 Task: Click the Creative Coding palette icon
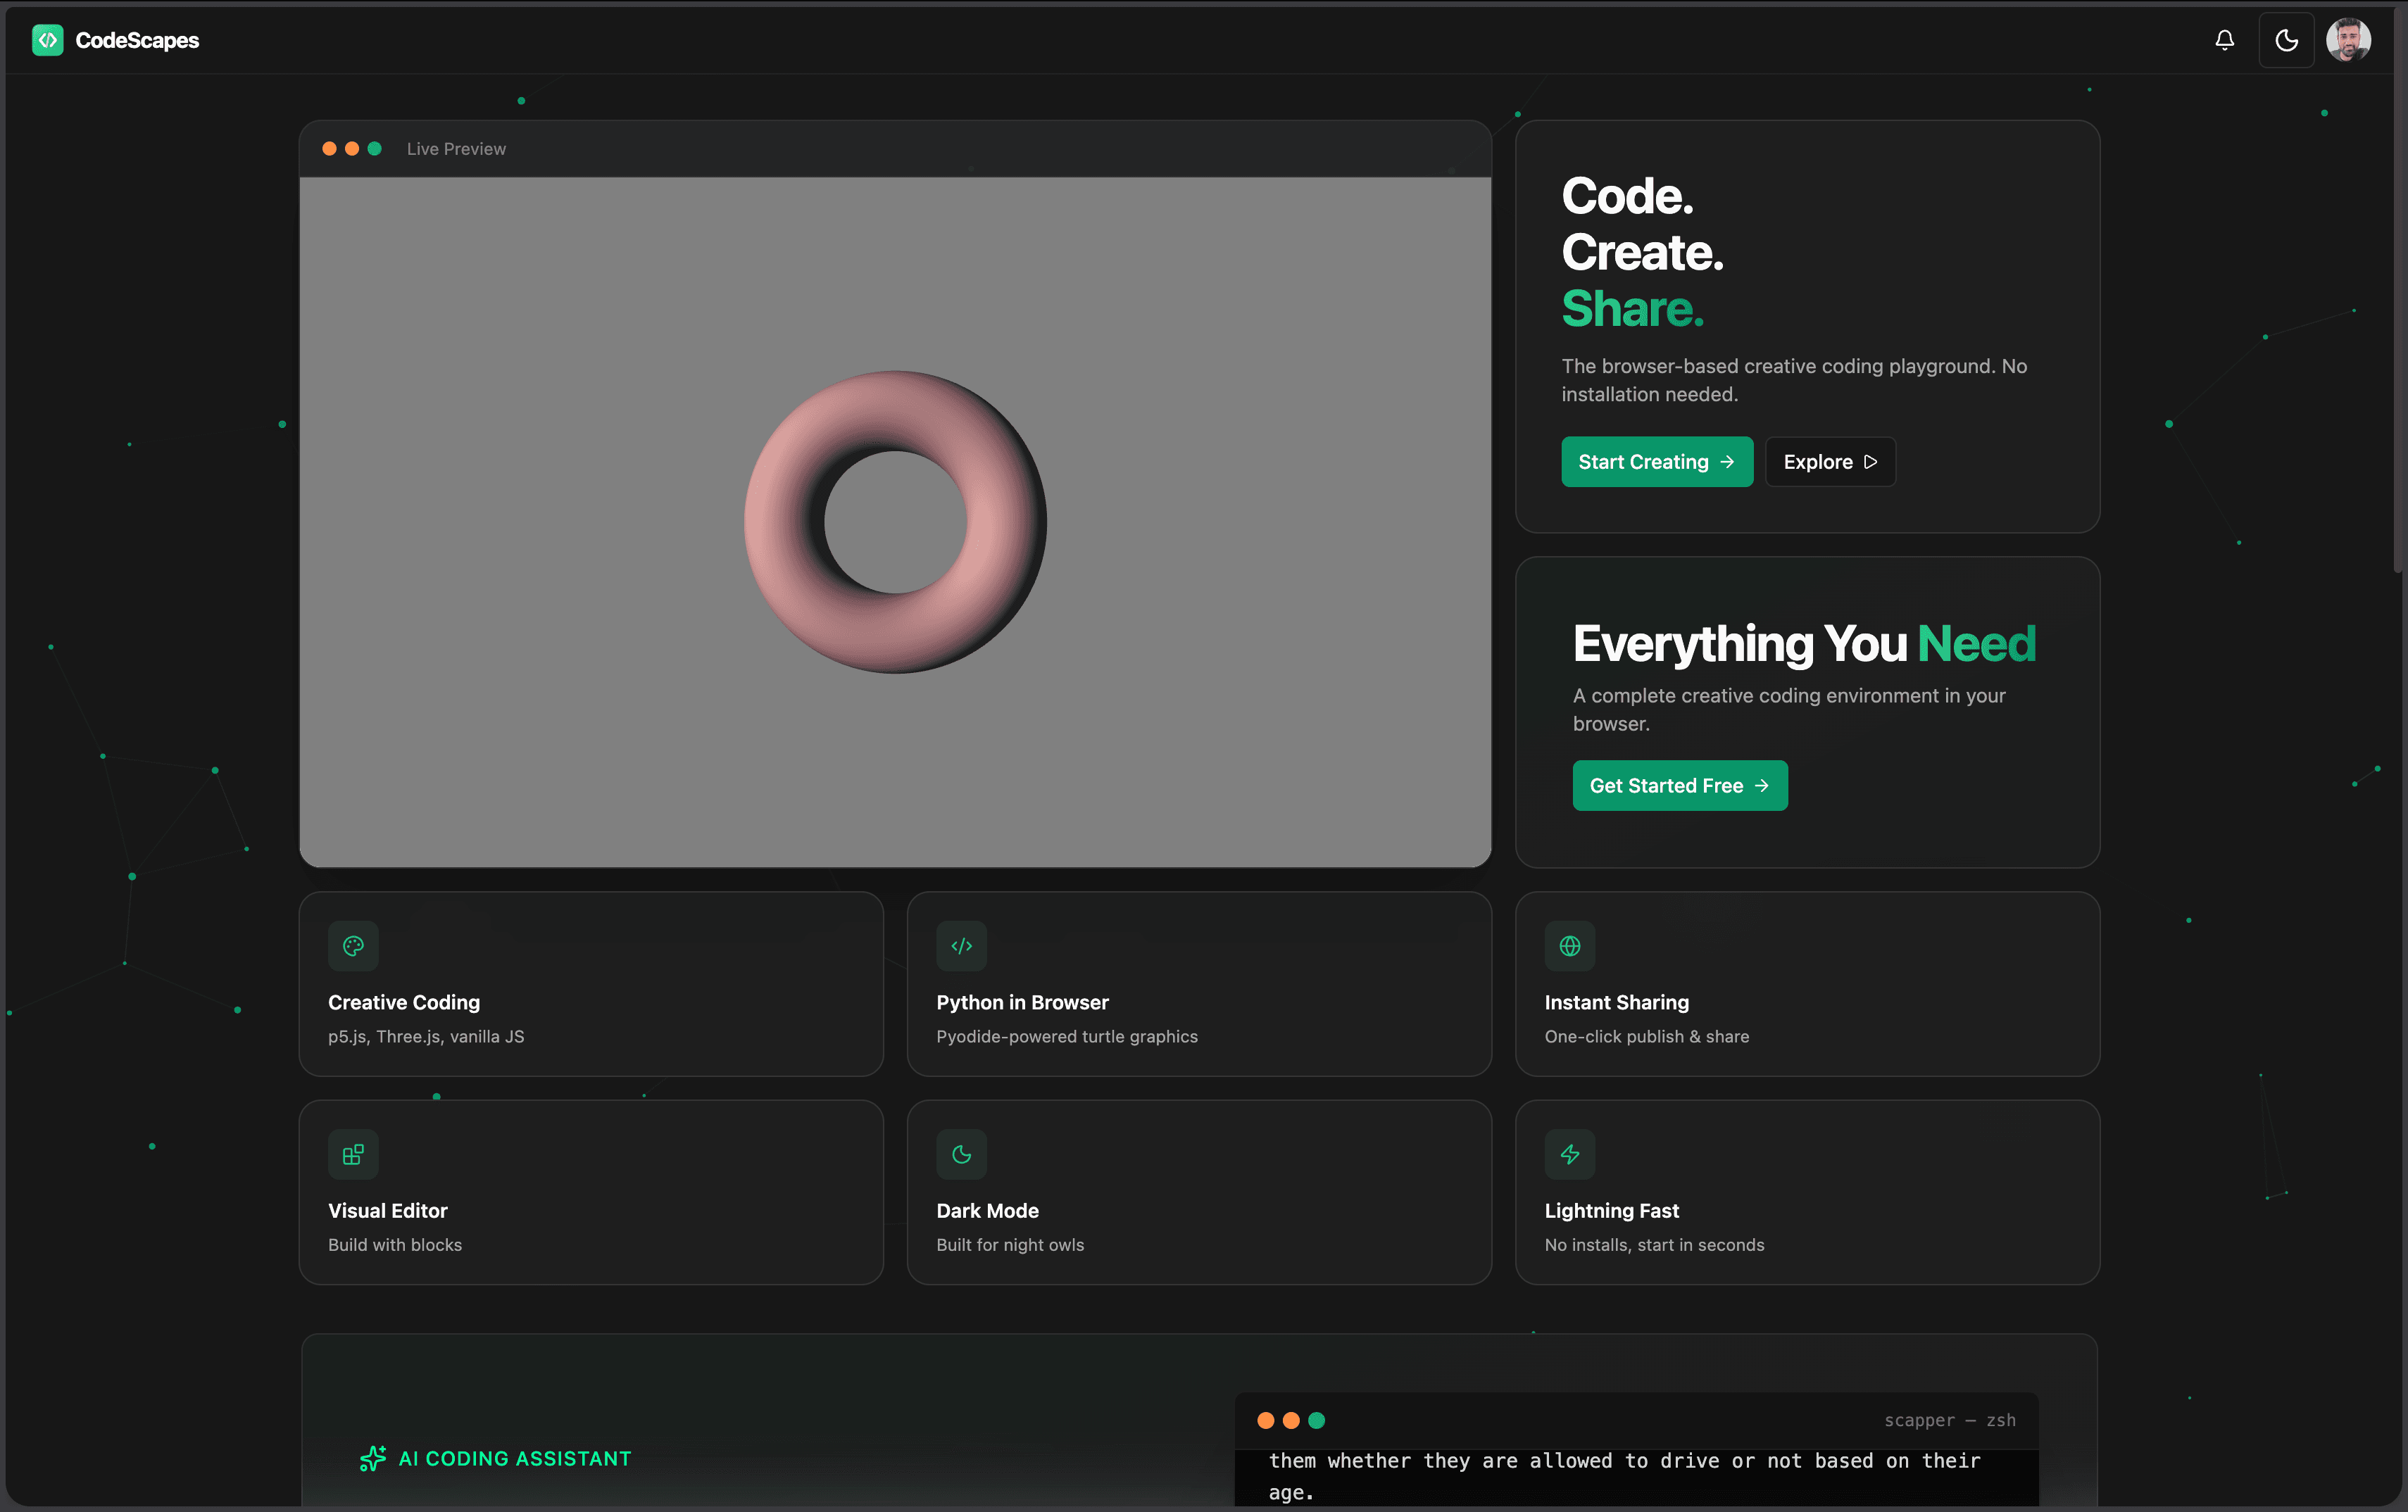point(353,945)
